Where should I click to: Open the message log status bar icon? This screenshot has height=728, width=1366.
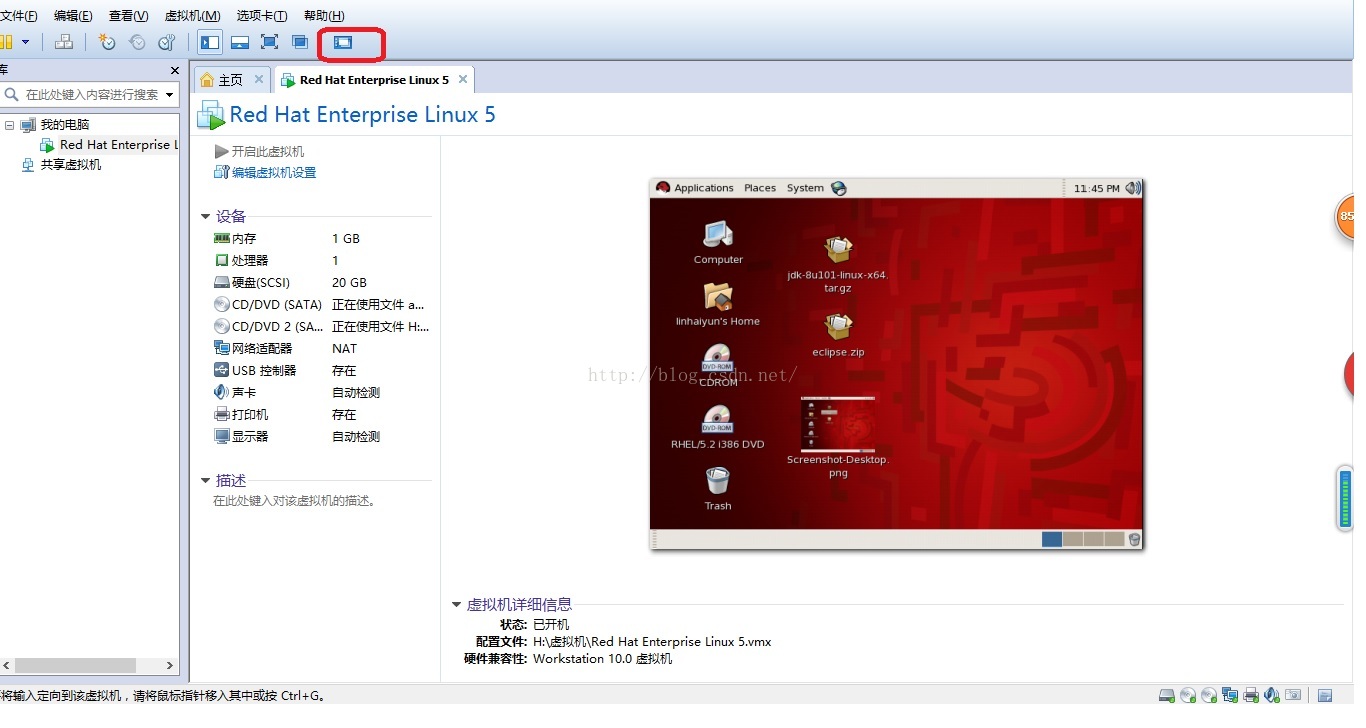[x=1325, y=695]
